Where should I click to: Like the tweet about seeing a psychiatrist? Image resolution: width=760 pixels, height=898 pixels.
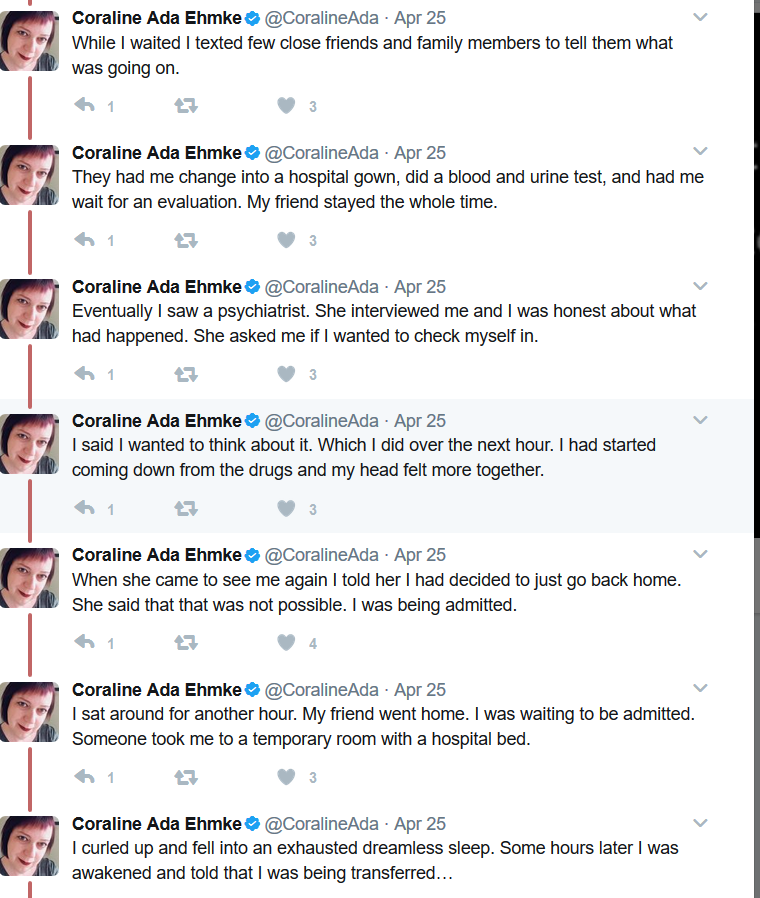(286, 374)
